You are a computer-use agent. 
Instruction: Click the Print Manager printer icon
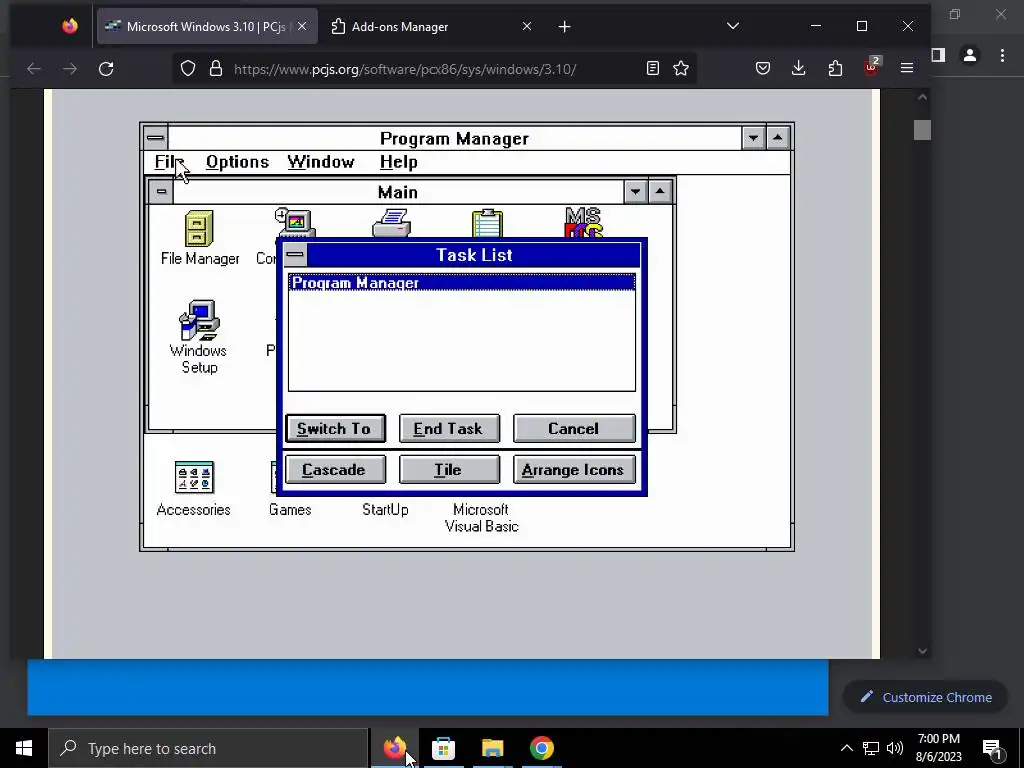point(391,223)
